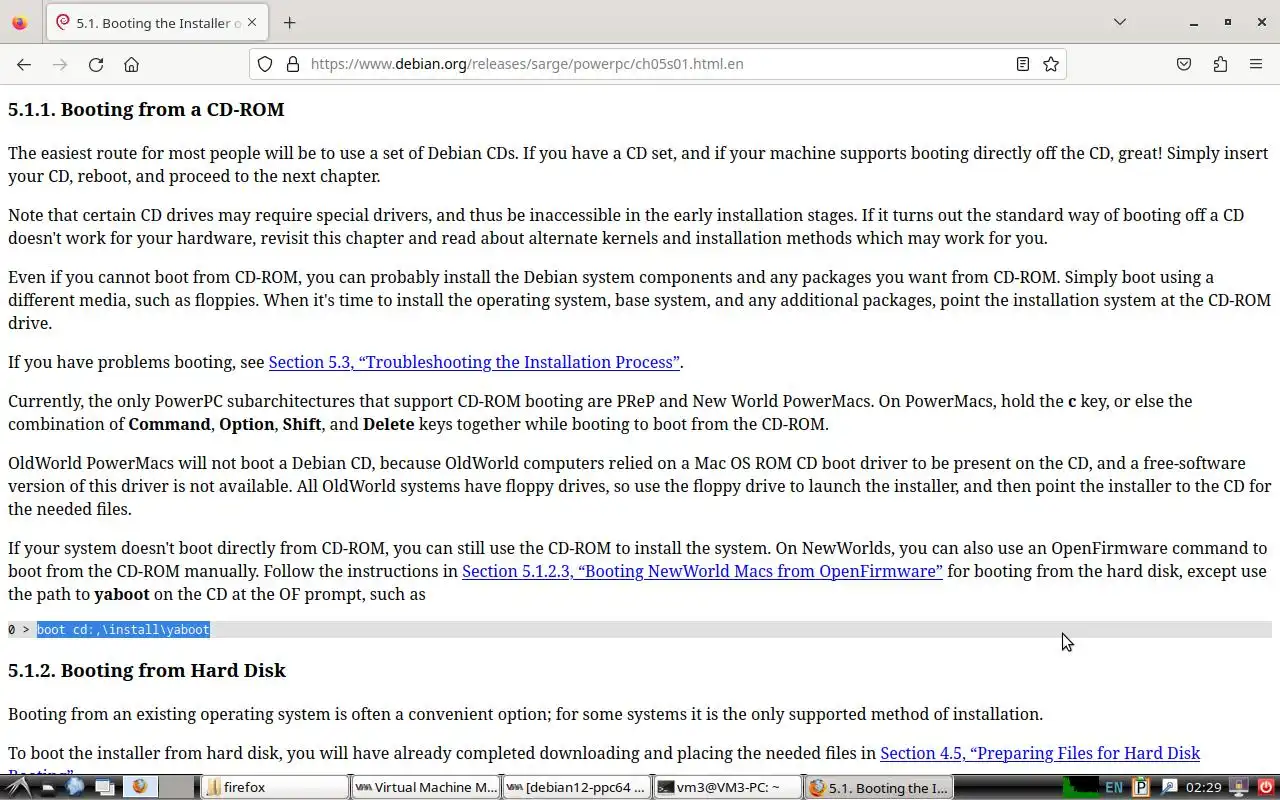View site security padlock information

[x=293, y=64]
